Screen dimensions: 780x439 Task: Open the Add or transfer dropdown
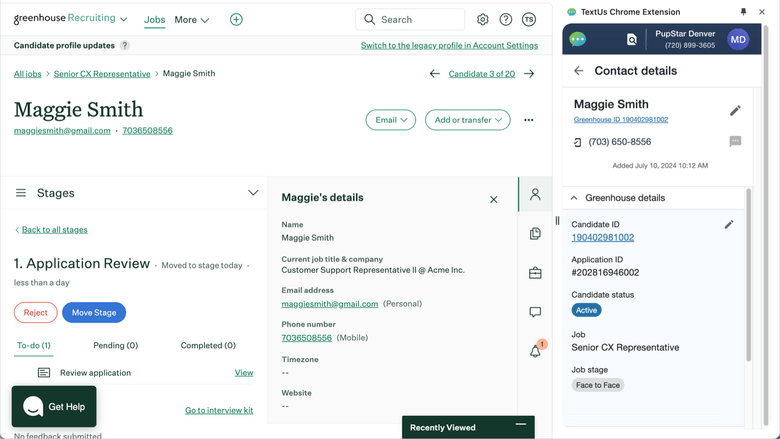[468, 120]
